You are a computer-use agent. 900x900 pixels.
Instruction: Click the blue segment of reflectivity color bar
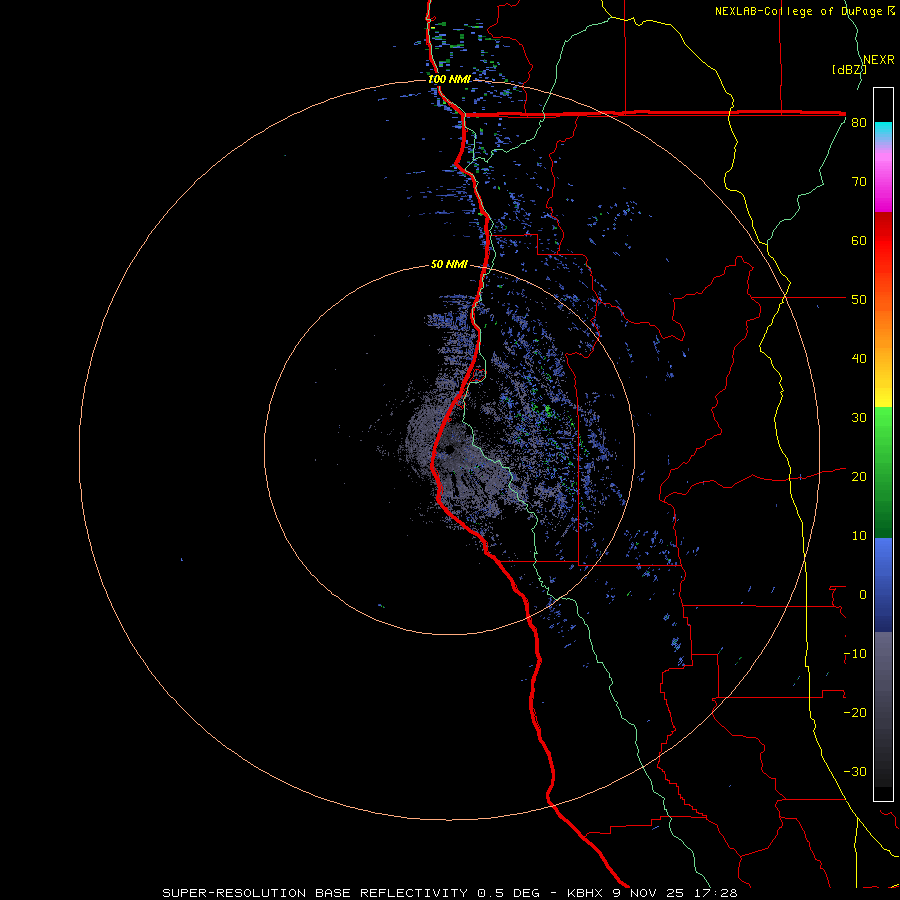coord(883,585)
